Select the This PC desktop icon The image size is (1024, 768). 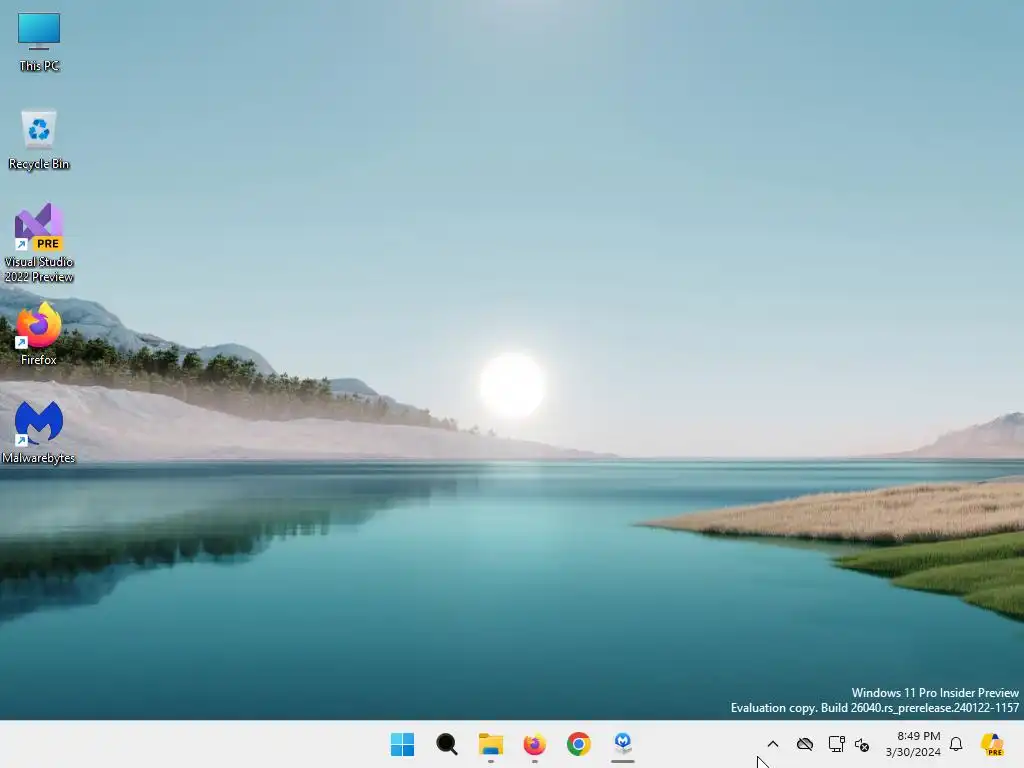(39, 42)
